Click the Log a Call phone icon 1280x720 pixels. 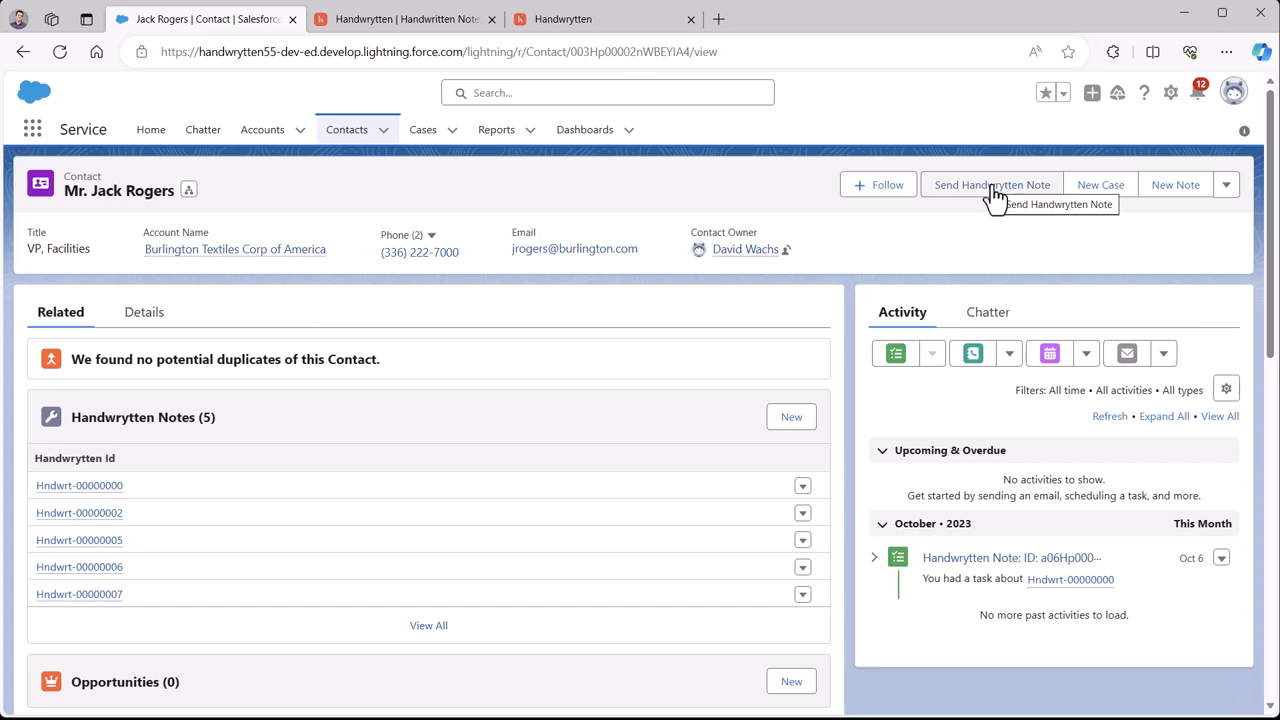[973, 353]
